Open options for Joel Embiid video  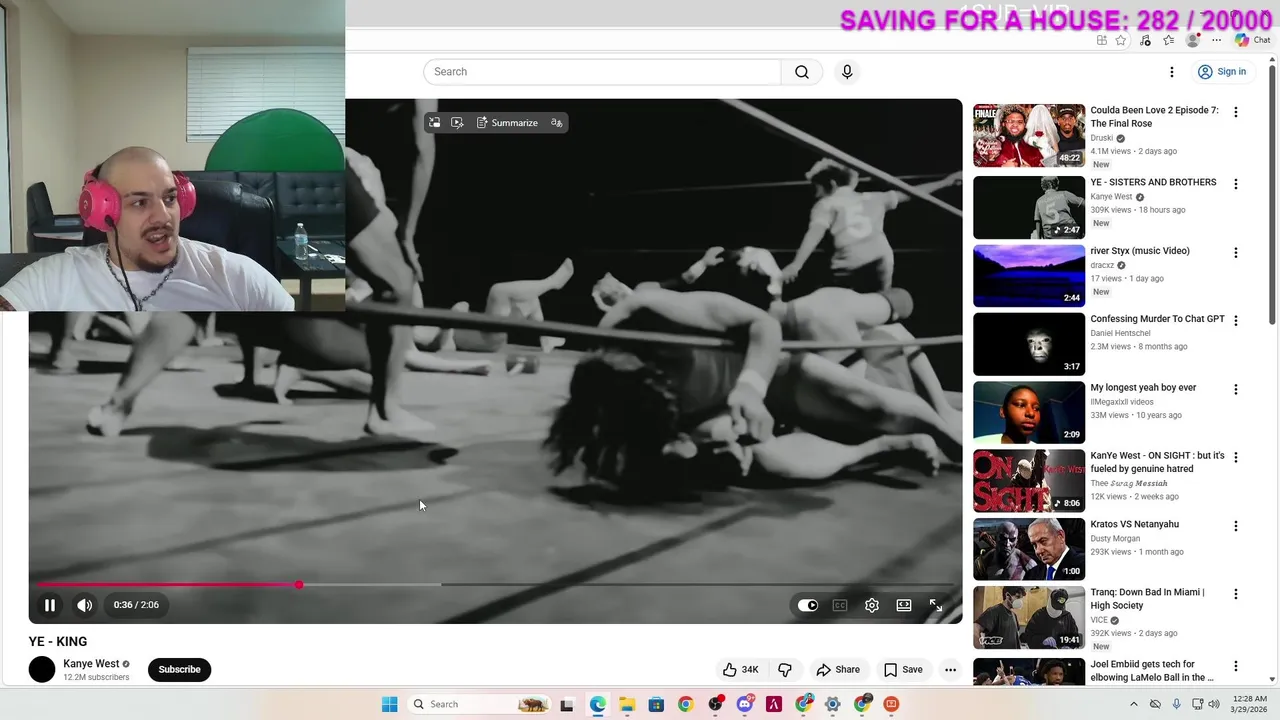click(x=1235, y=666)
